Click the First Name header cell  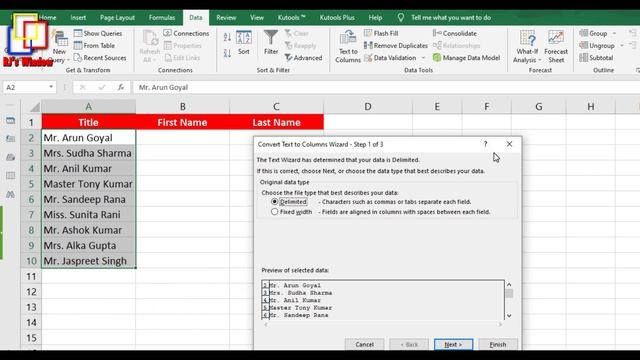(x=182, y=122)
